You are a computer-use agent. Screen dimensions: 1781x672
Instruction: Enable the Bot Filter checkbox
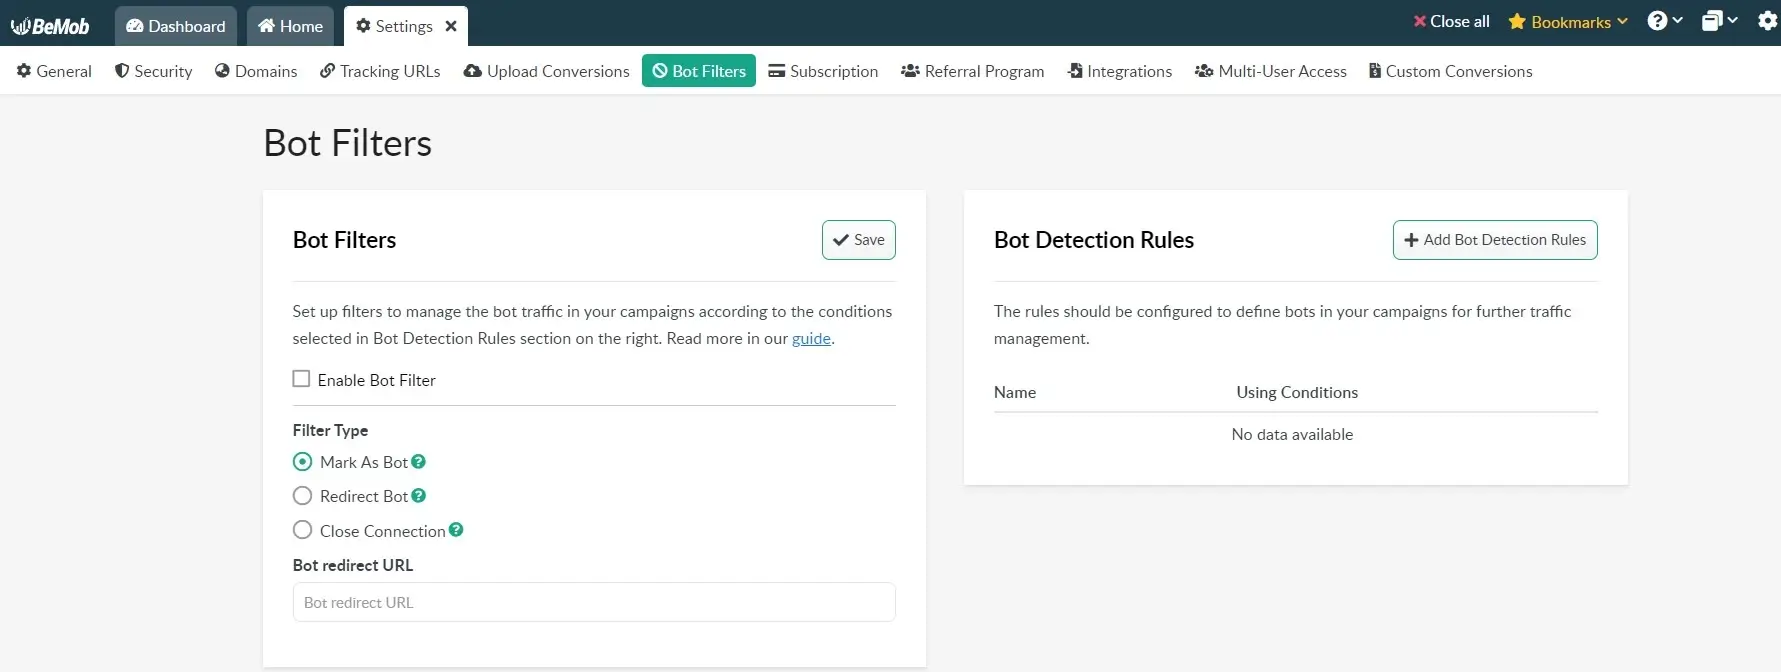pyautogui.click(x=301, y=379)
